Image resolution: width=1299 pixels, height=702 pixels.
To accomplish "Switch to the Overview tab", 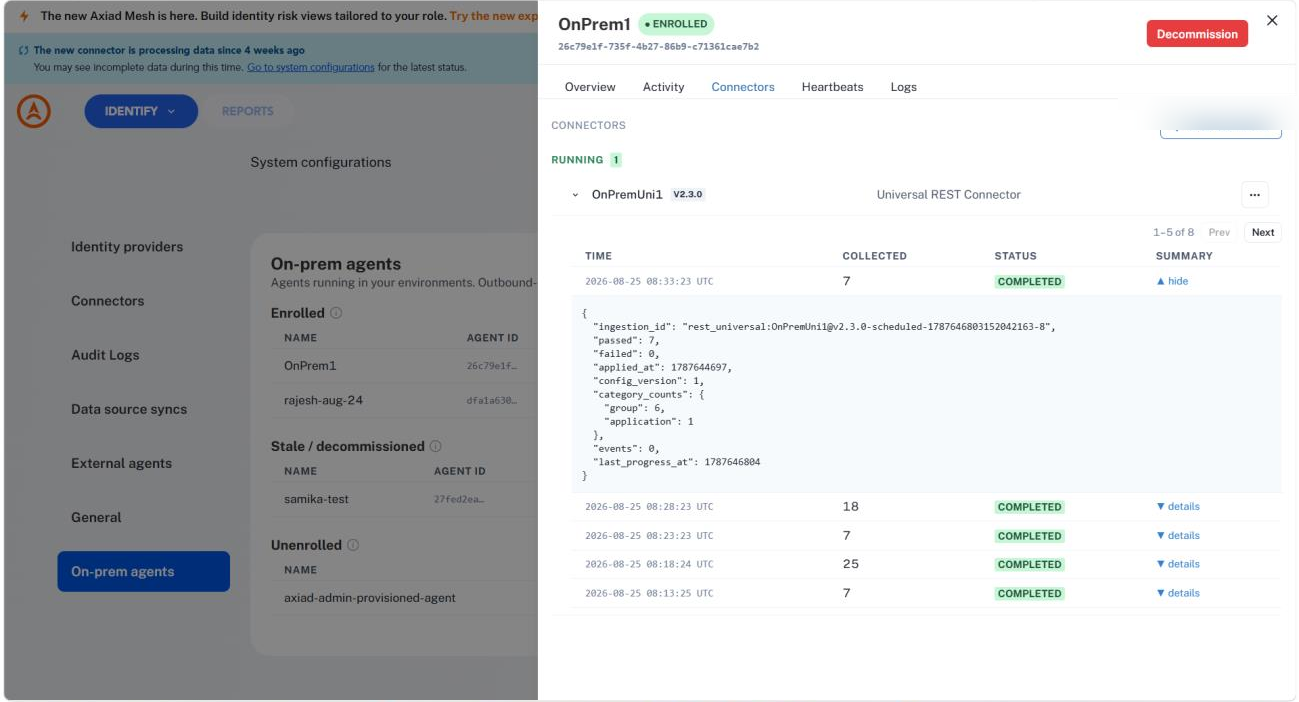I will [590, 87].
